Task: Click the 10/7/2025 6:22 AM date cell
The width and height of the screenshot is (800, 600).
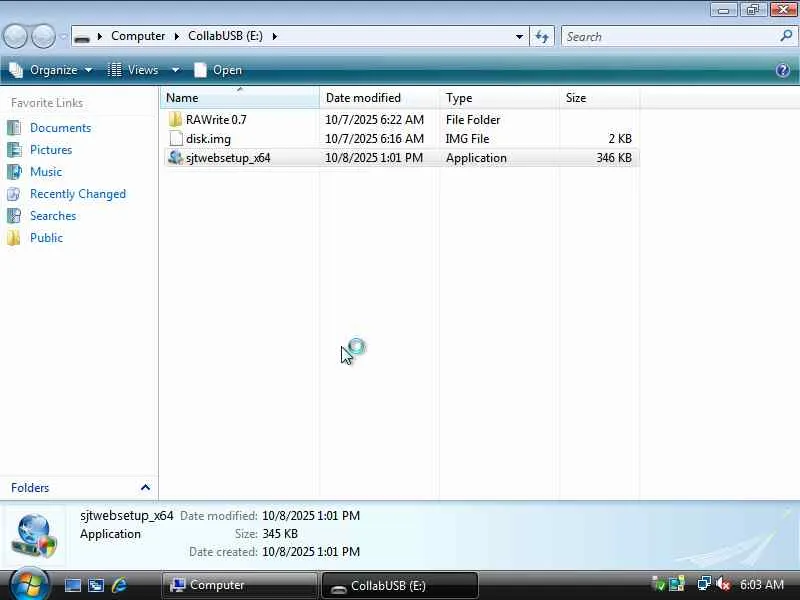Action: pyautogui.click(x=374, y=119)
